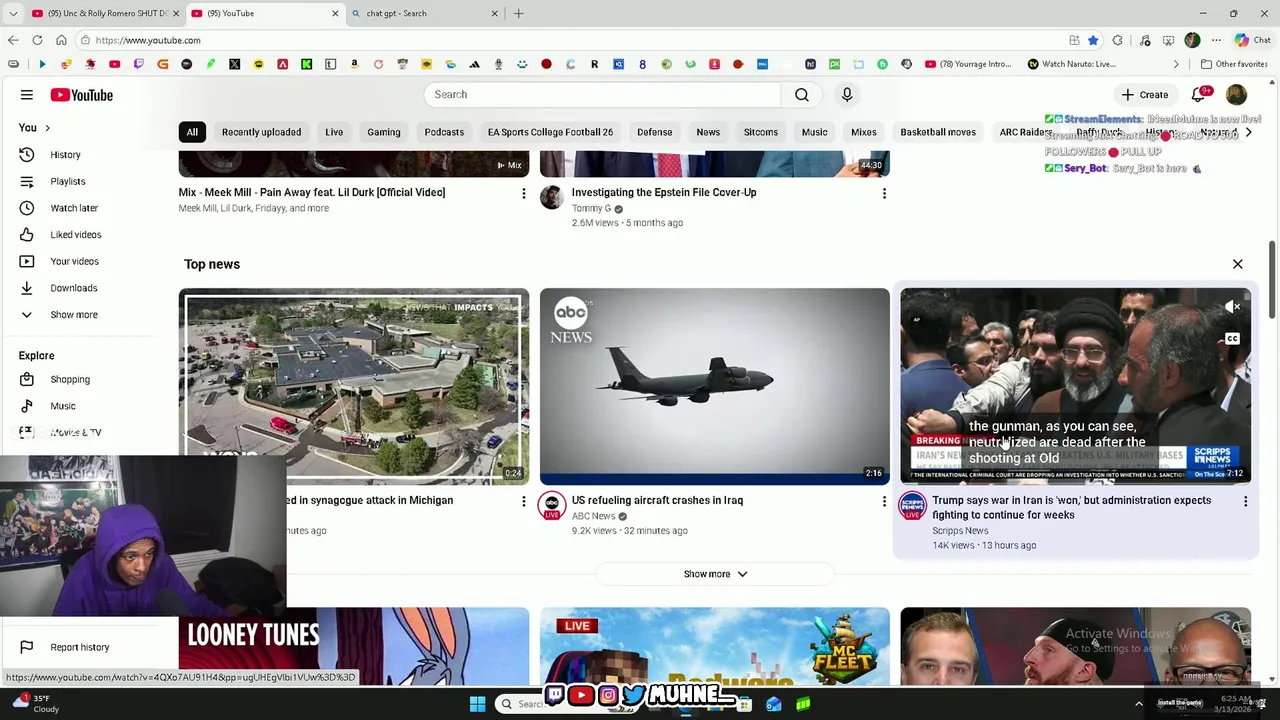Viewport: 1280px width, 720px height.
Task: Focus the YouTube search field
Action: coord(602,94)
